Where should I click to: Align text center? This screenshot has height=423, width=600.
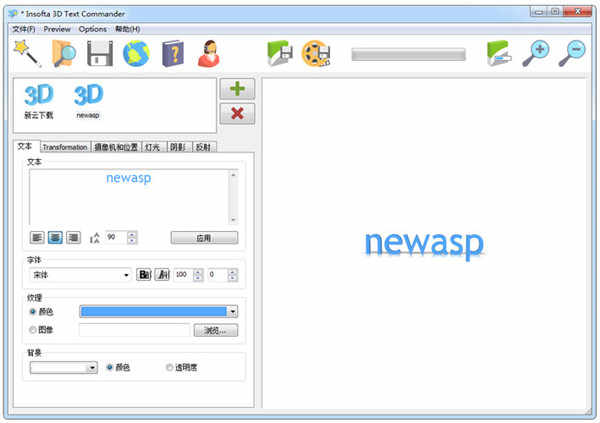(55, 238)
